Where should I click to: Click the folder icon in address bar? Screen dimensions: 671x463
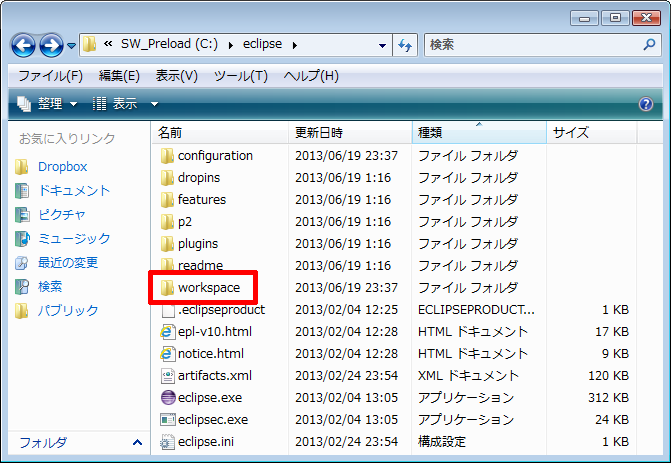[89, 44]
